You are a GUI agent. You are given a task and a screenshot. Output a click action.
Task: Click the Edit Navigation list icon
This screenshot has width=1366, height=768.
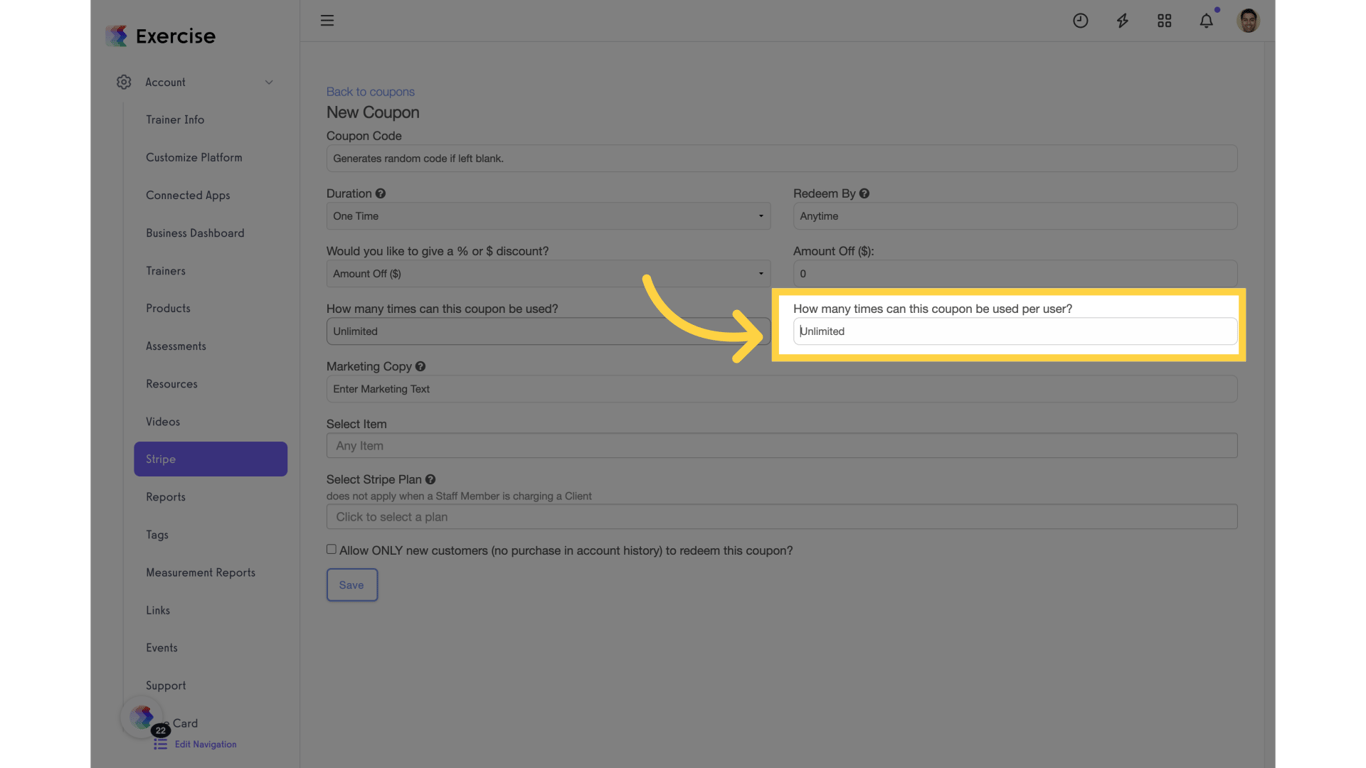coord(160,744)
